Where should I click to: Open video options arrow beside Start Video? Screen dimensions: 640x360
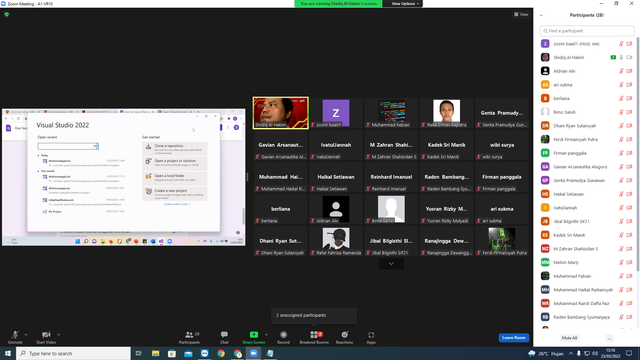[58, 335]
